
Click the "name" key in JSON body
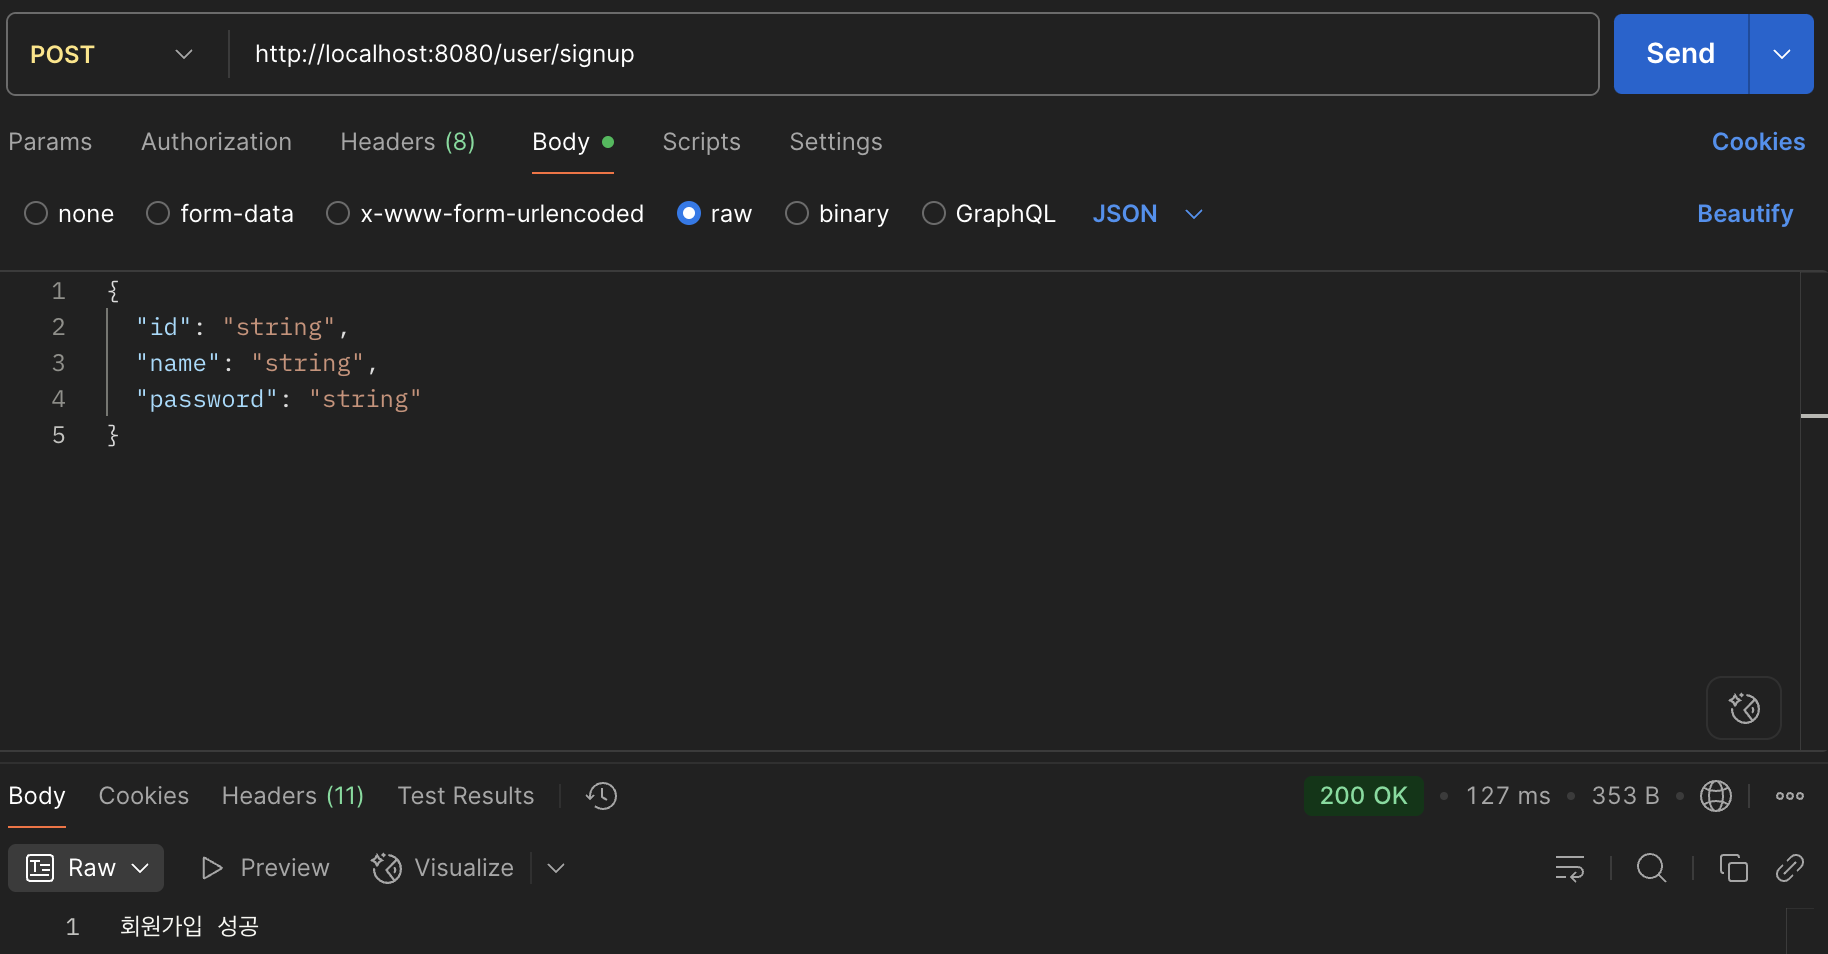(178, 363)
